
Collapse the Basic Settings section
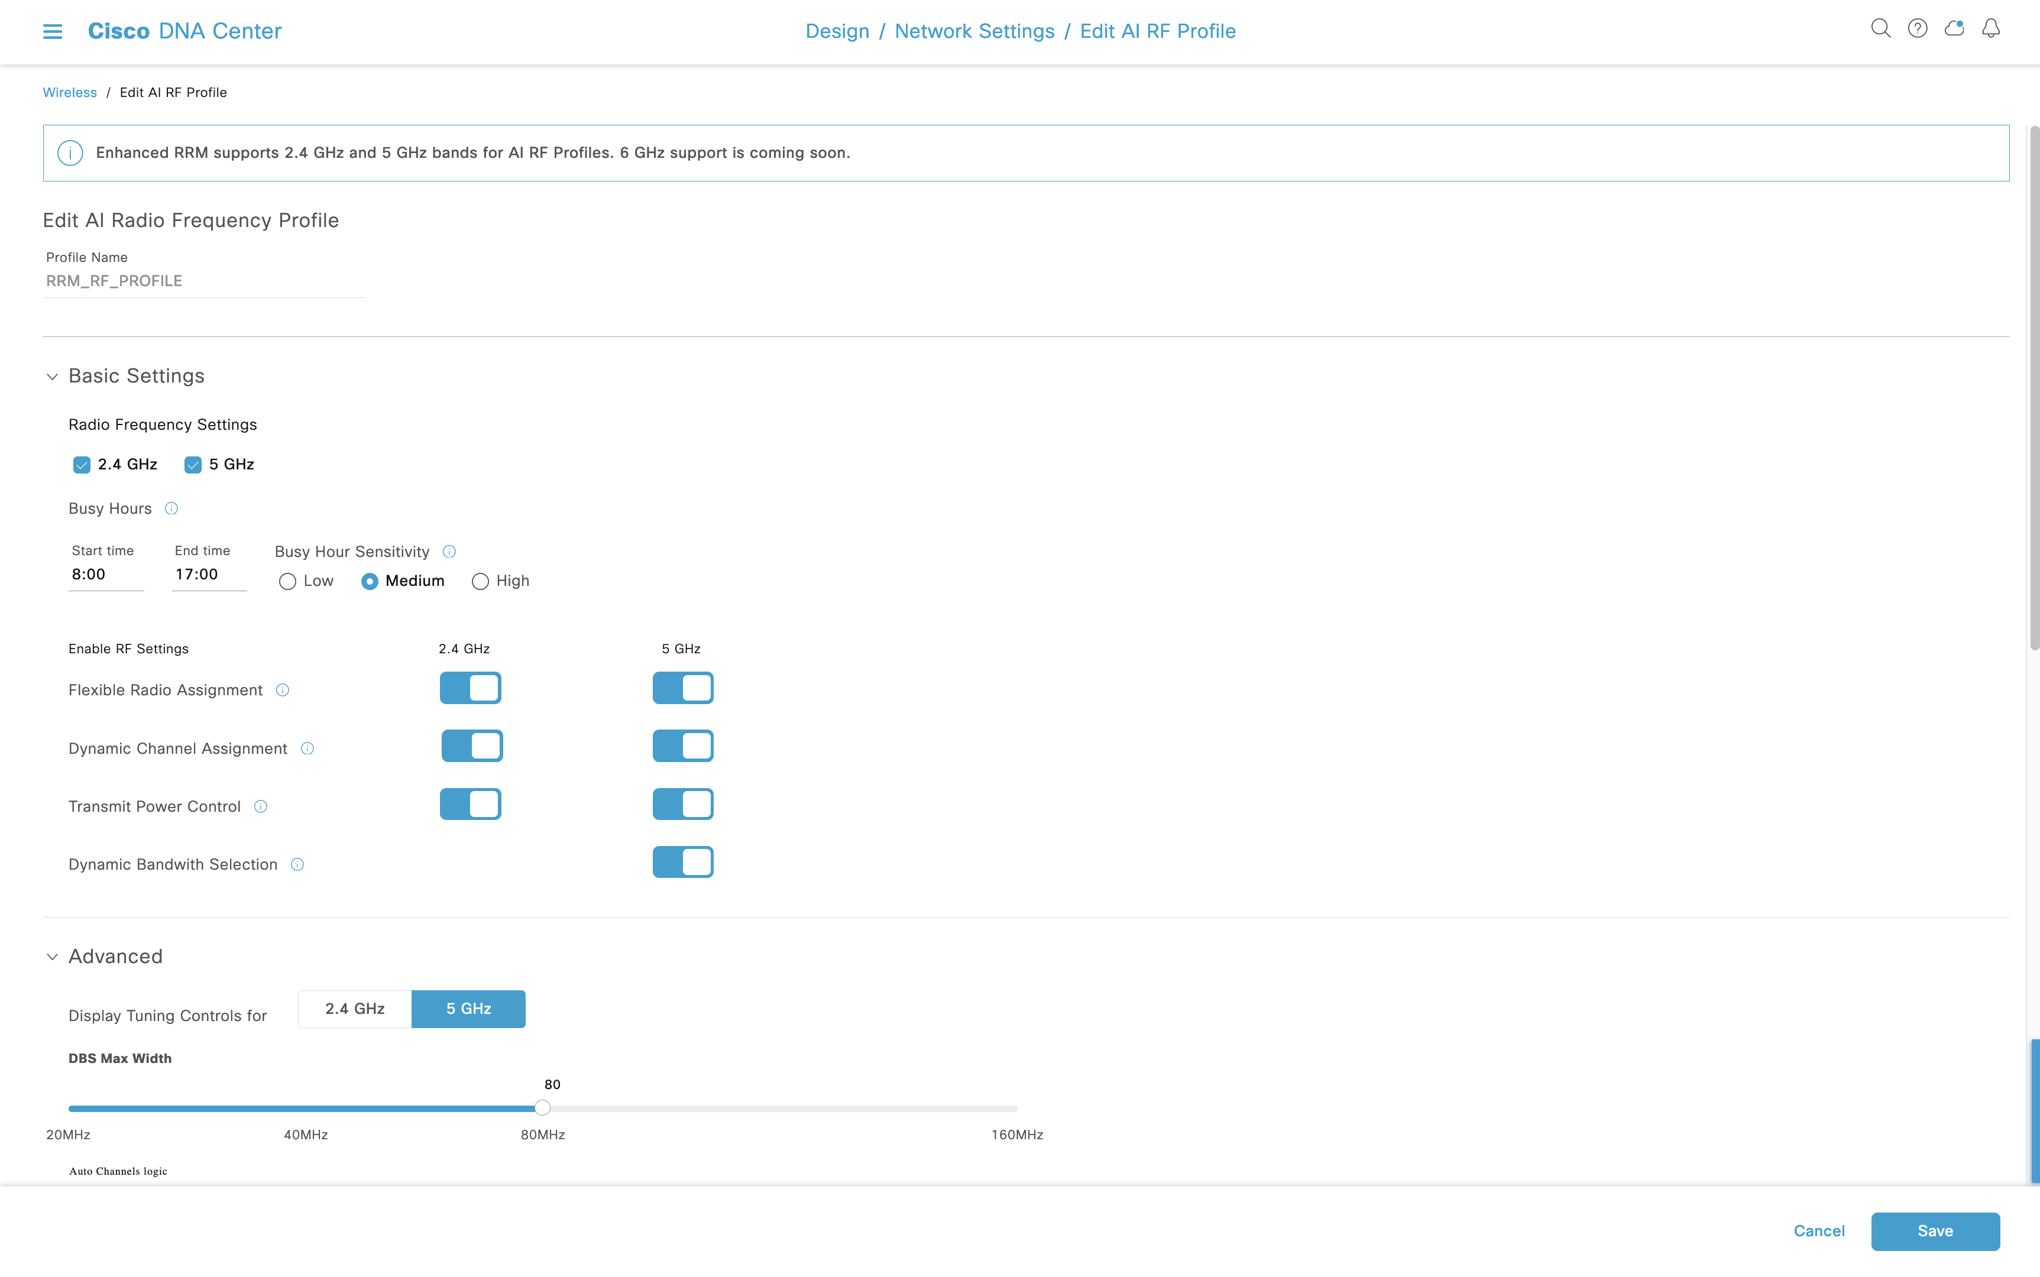tap(52, 376)
